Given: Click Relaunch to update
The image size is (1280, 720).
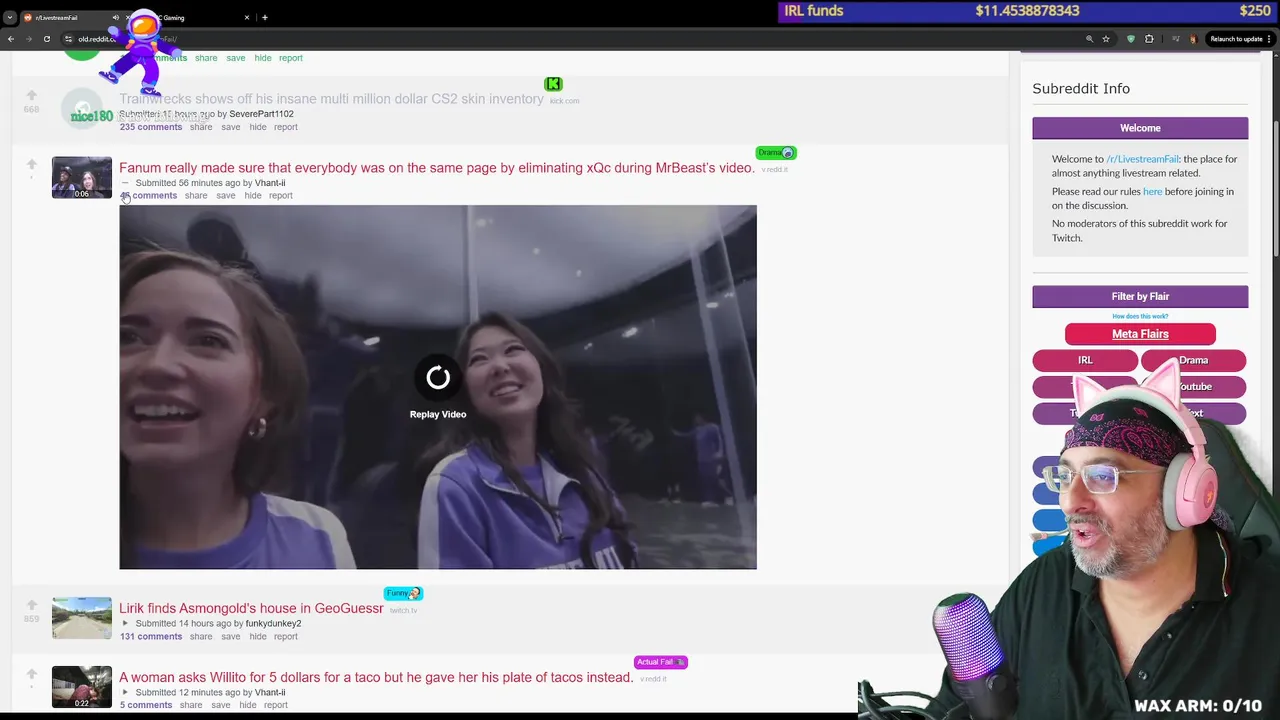Looking at the screenshot, I should point(1236,39).
